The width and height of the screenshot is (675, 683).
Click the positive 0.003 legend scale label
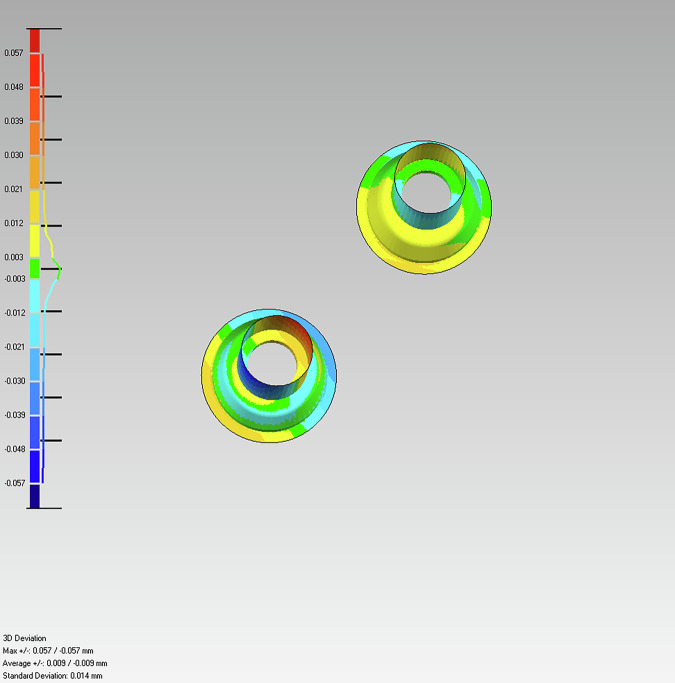click(x=14, y=257)
